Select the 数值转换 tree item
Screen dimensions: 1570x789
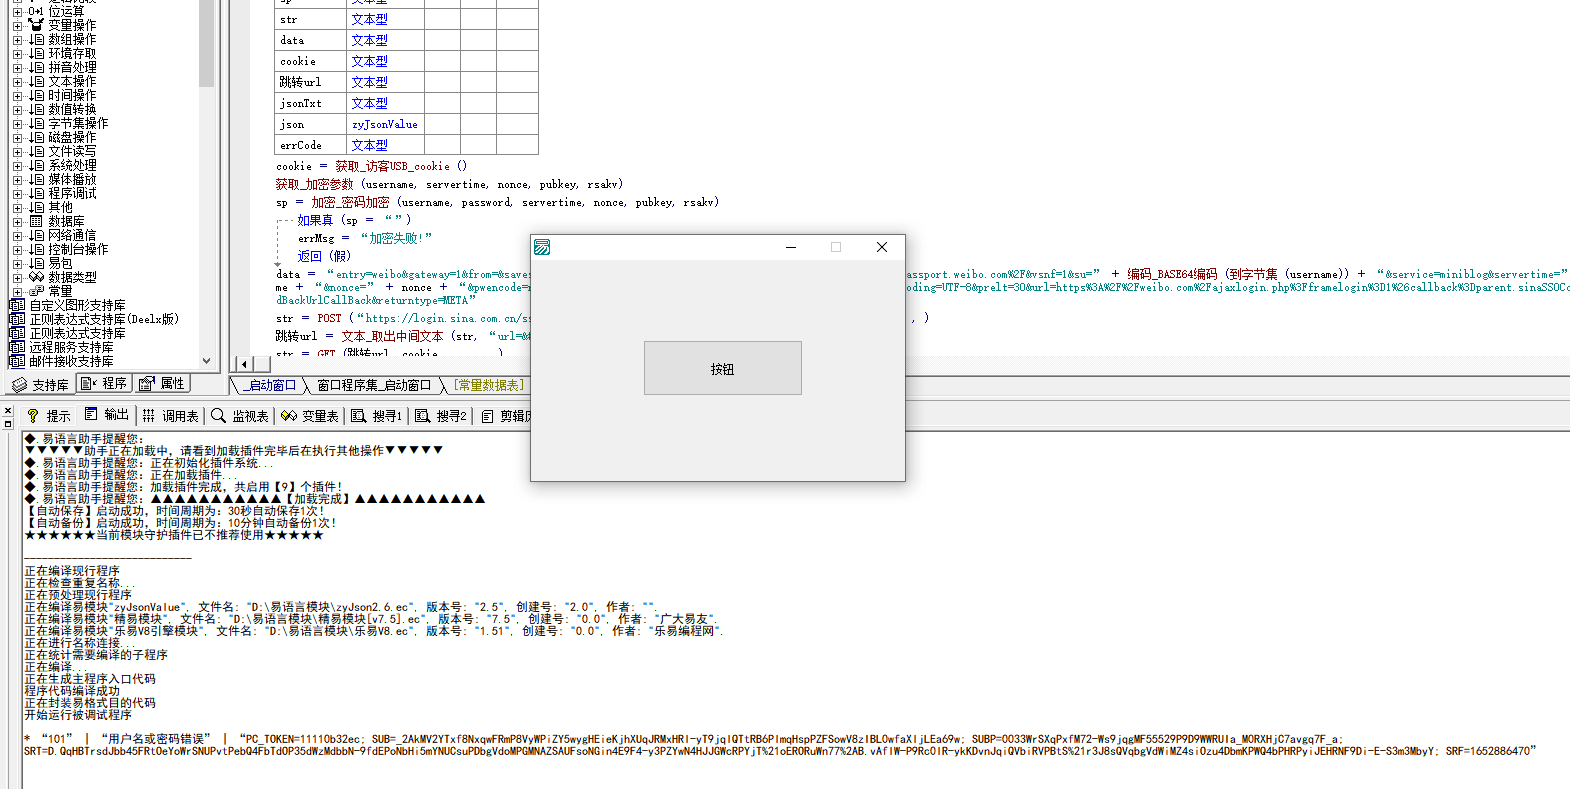point(72,109)
